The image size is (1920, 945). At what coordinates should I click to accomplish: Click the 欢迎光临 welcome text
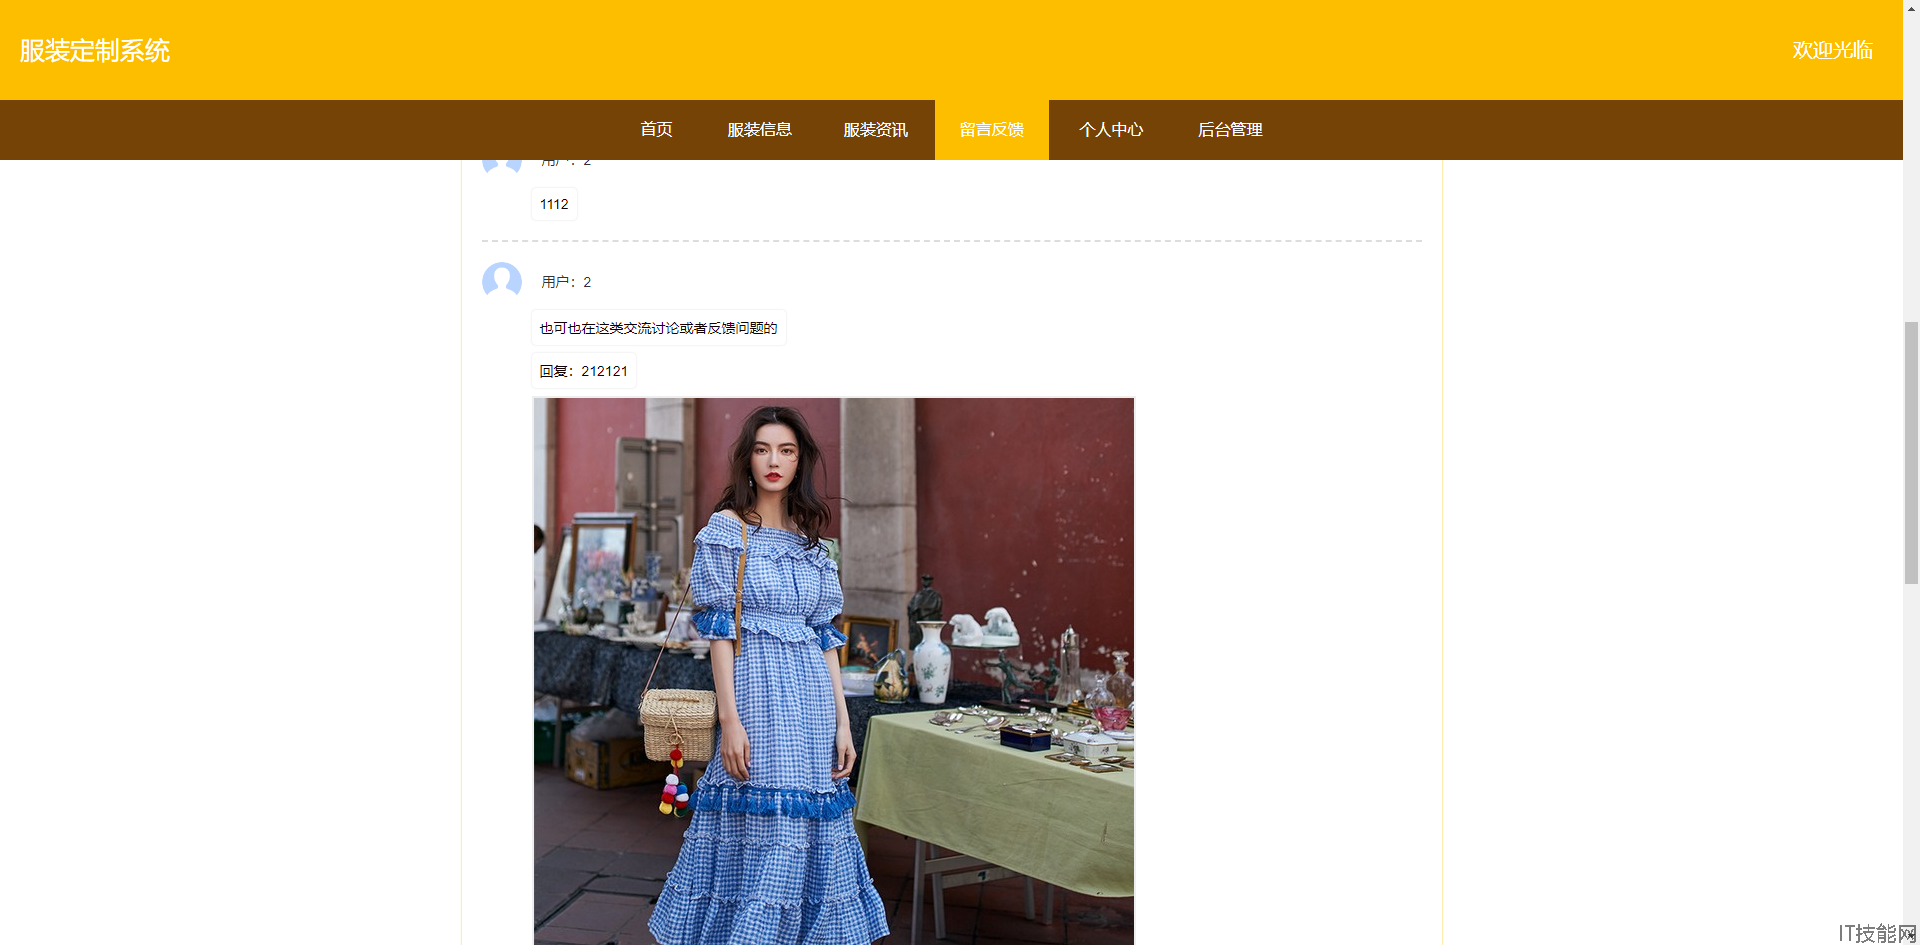click(1832, 50)
